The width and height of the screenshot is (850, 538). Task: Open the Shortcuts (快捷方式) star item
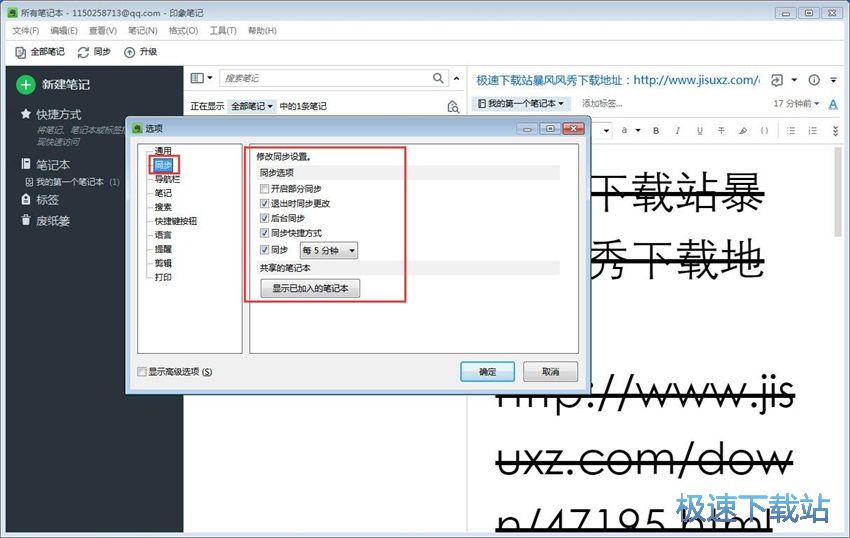(x=50, y=114)
